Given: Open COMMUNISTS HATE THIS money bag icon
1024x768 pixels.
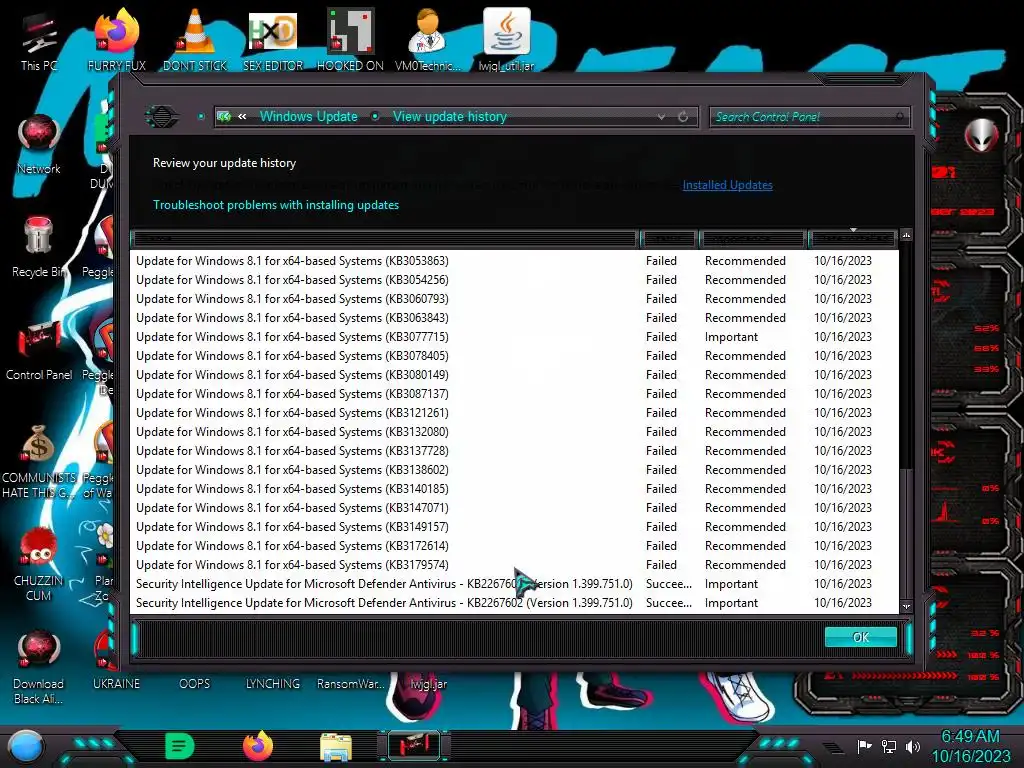Looking at the screenshot, I should click(x=39, y=461).
